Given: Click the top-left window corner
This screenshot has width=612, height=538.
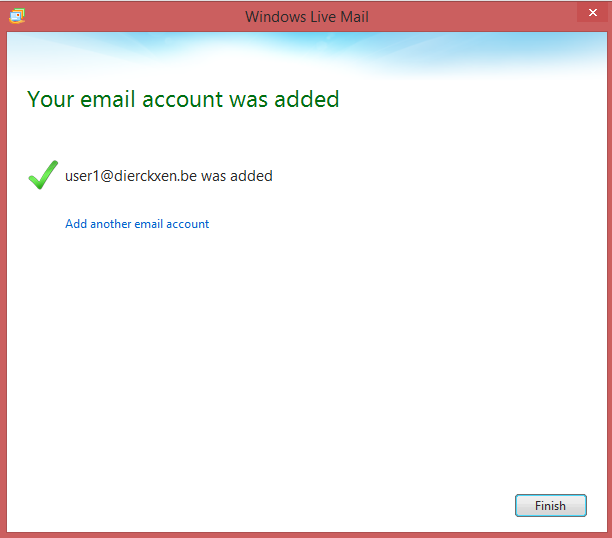Looking at the screenshot, I should coord(2,2).
